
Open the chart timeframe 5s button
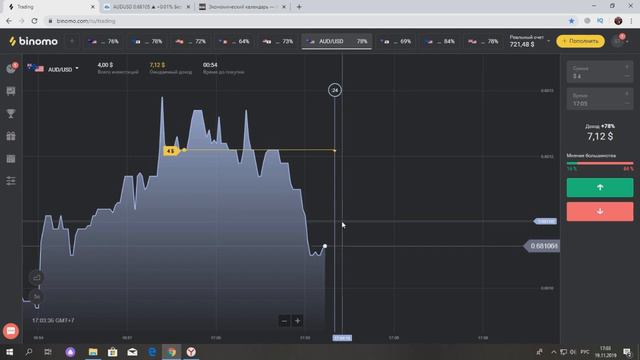37,296
